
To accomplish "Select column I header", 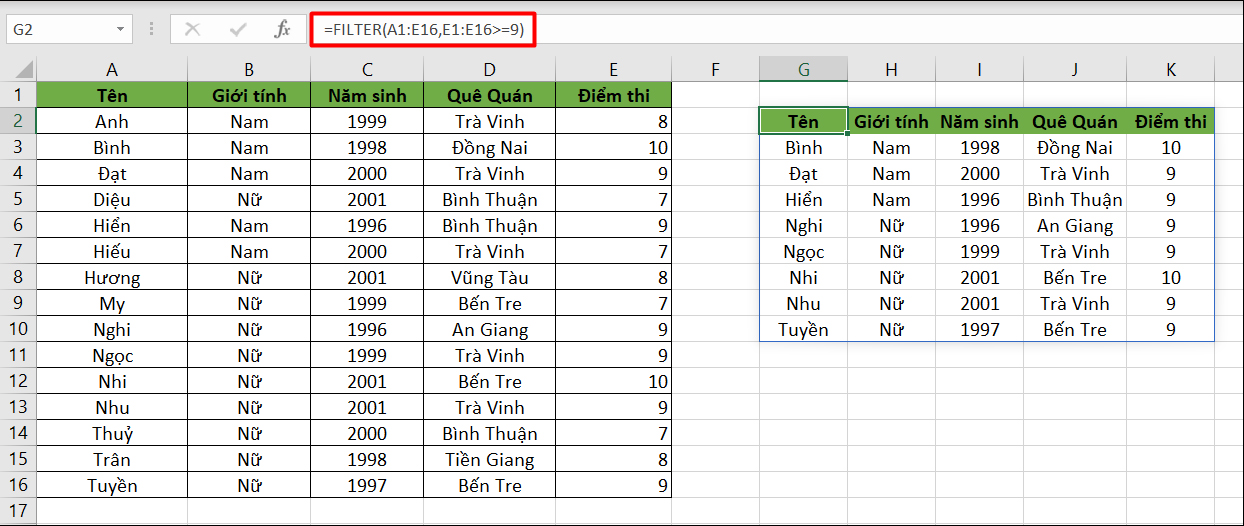I will tap(979, 69).
